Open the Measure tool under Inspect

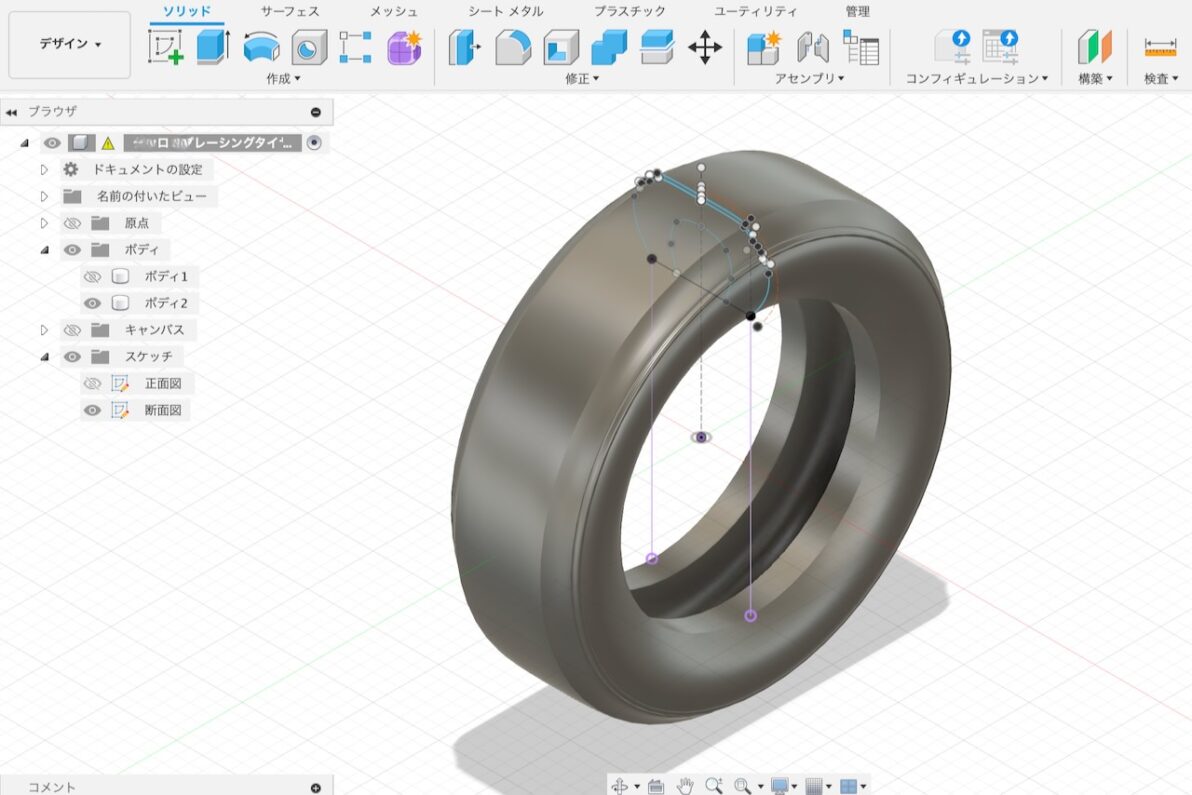pos(1160,47)
